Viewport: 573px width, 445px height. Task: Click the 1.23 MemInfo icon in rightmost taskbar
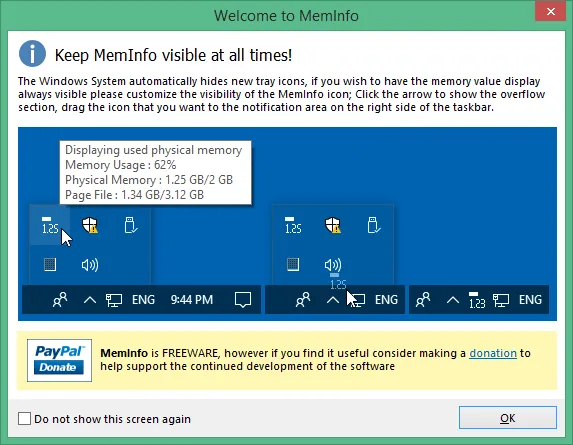477,300
